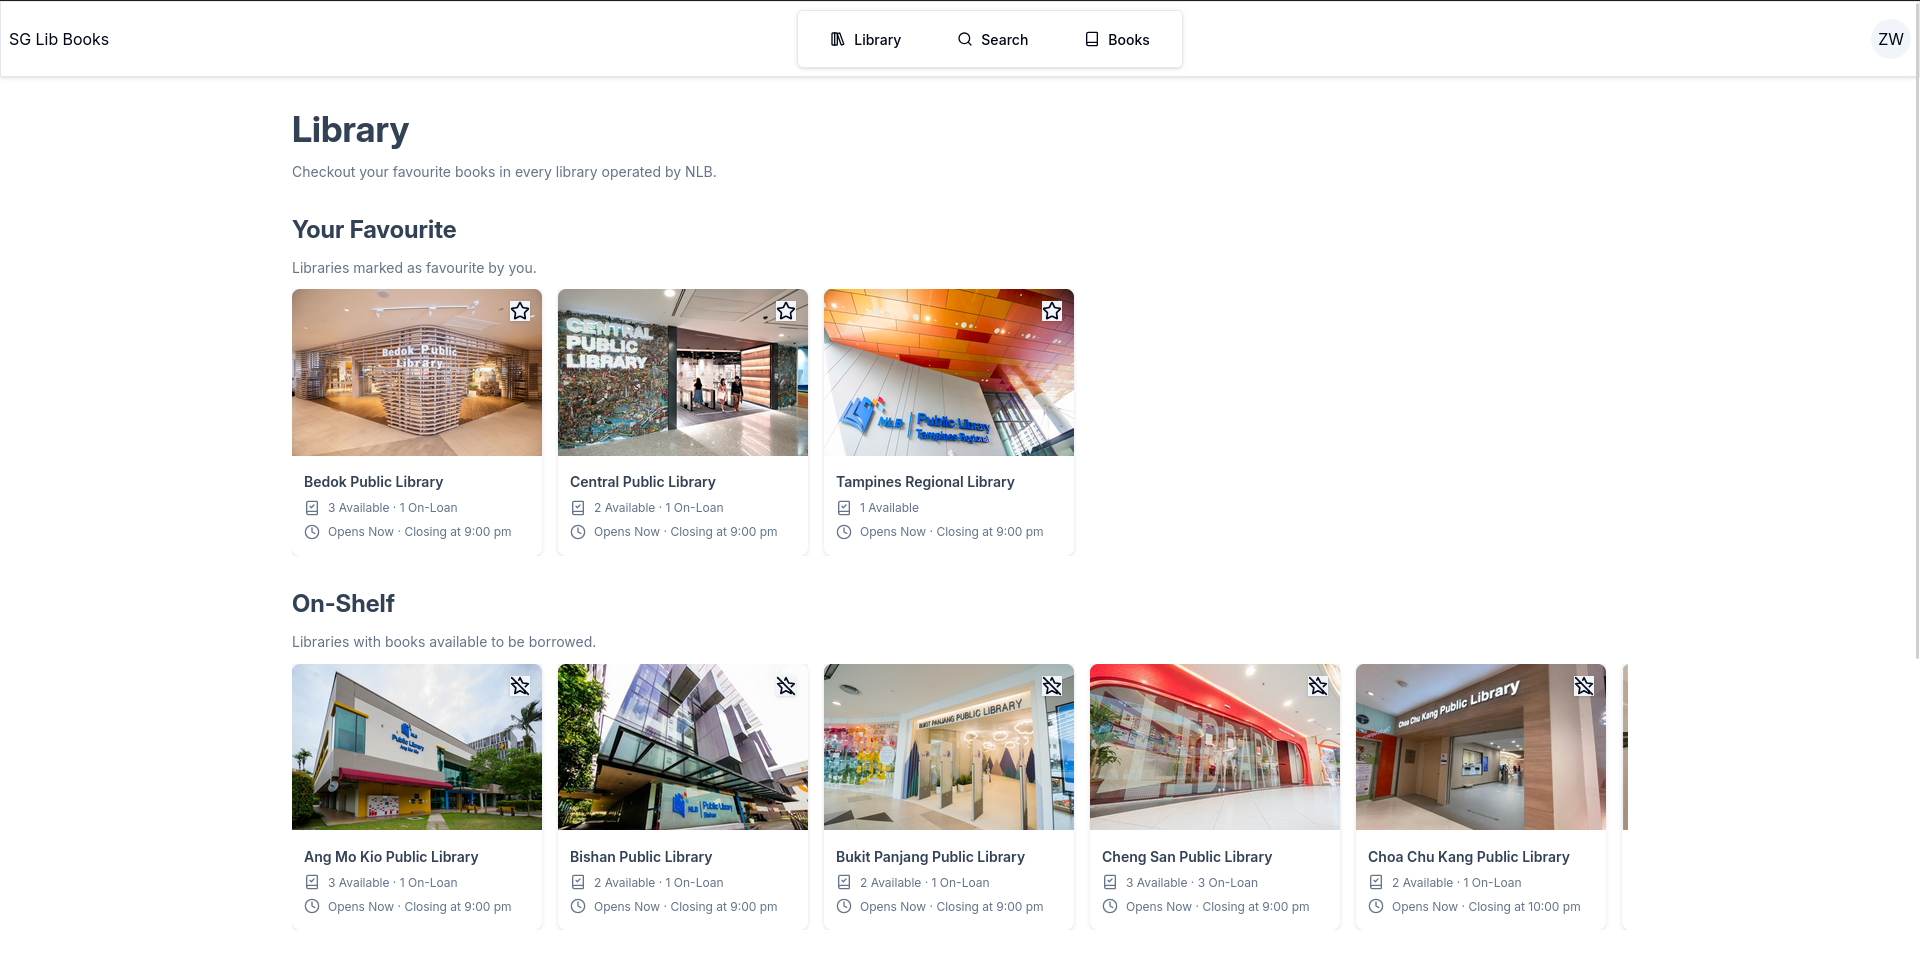Open the Ang Mo Kio Public Library photo
The image size is (1920, 961).
coord(417,747)
